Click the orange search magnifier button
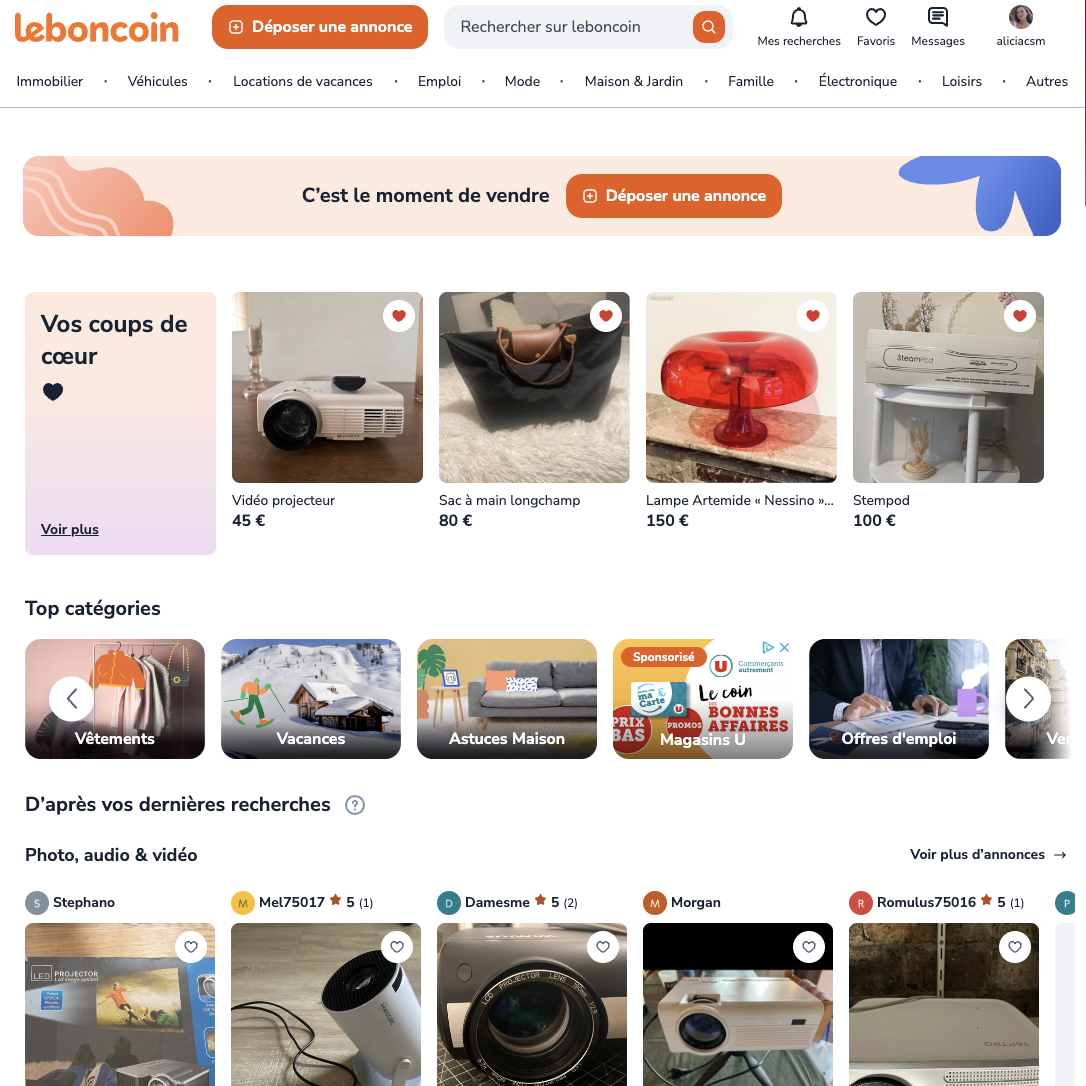The height and width of the screenshot is (1086, 1086). [x=709, y=27]
